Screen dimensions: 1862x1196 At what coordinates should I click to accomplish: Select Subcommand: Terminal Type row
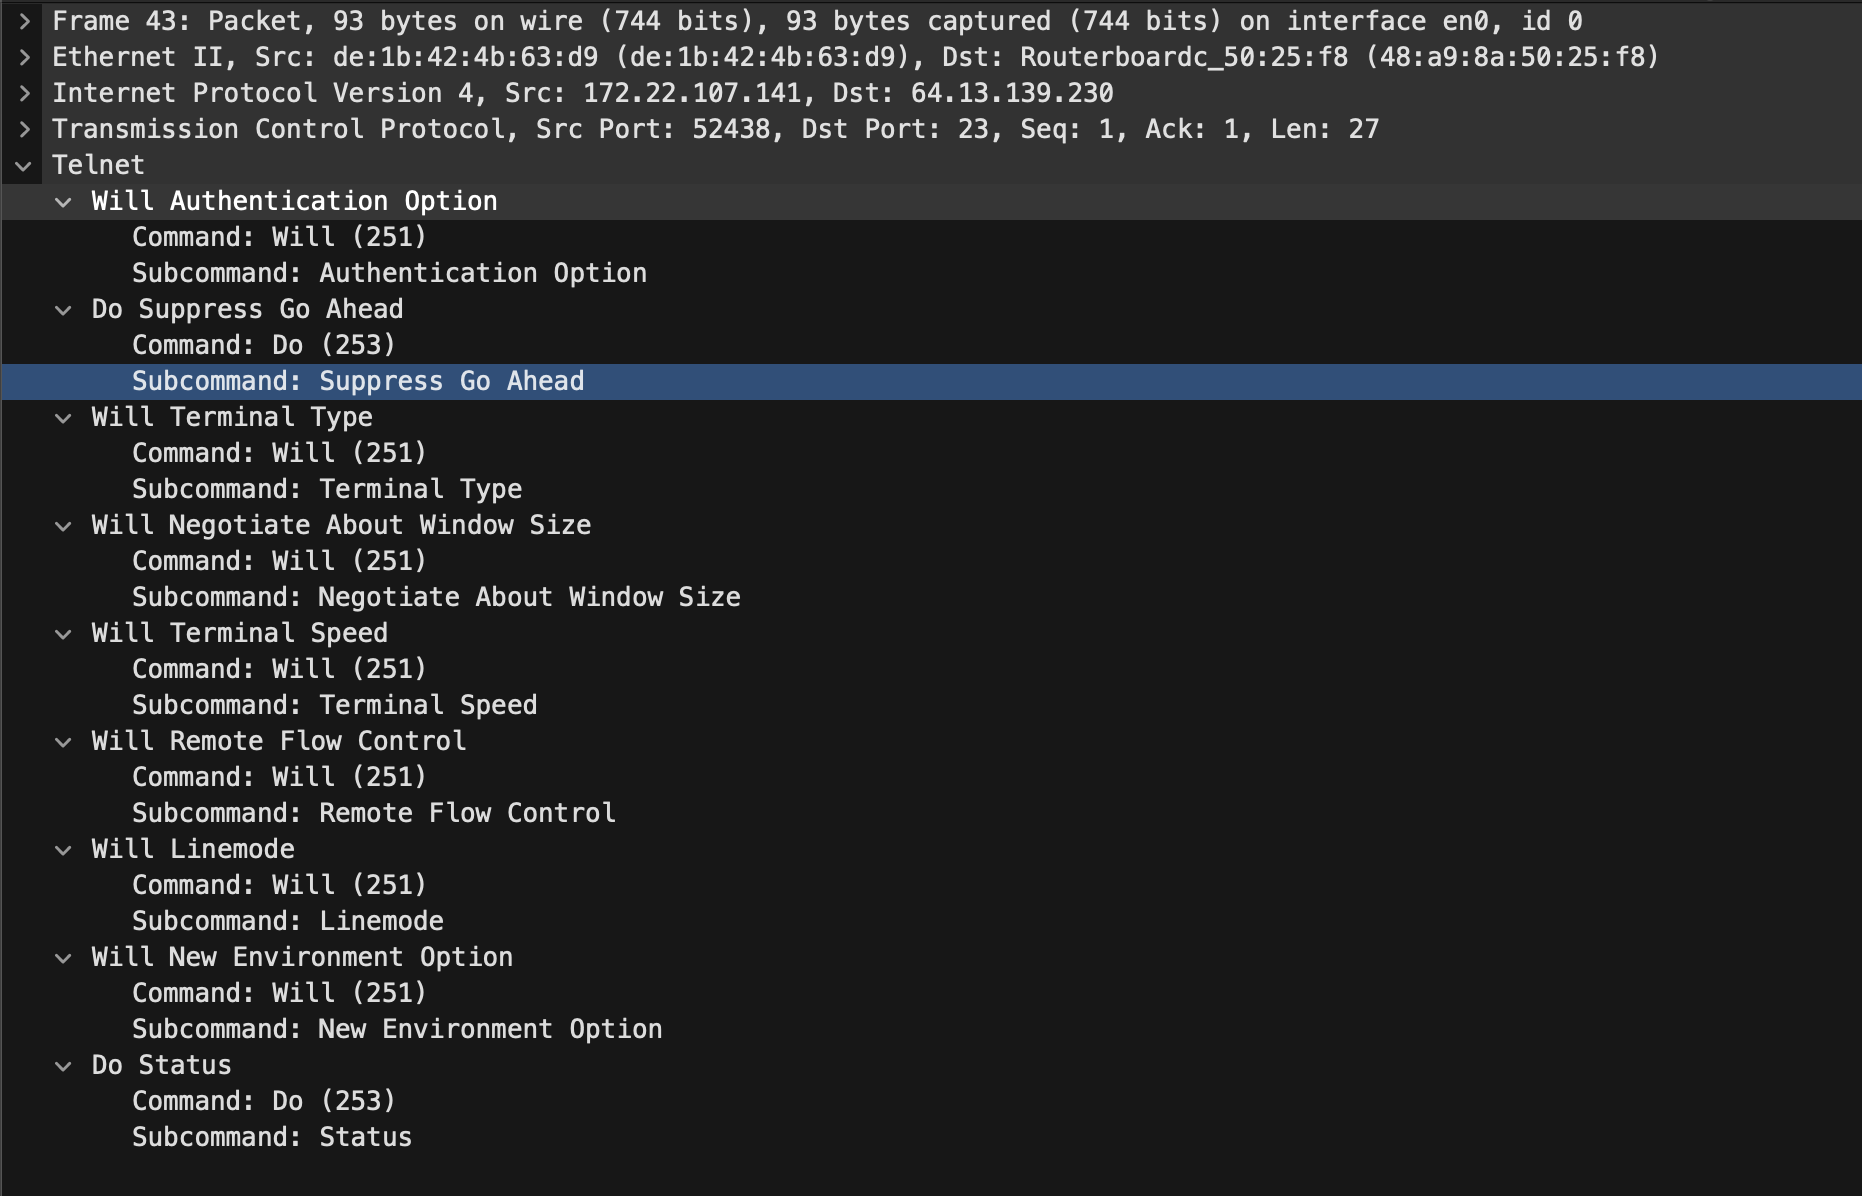(327, 489)
